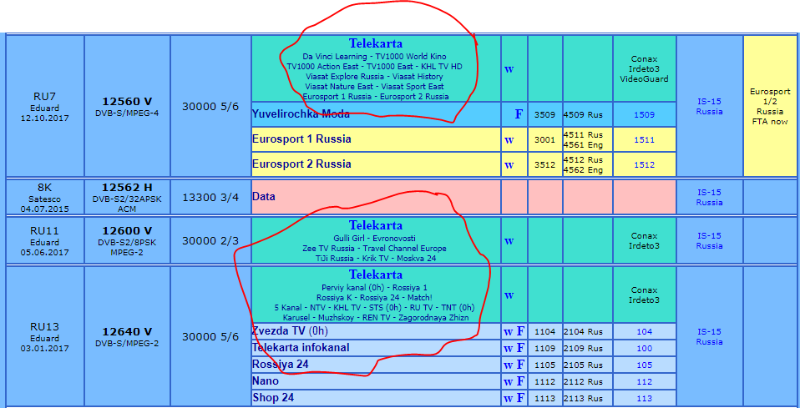Click the RU11 transponder label
This screenshot has width=800, height=408.
[x=45, y=232]
